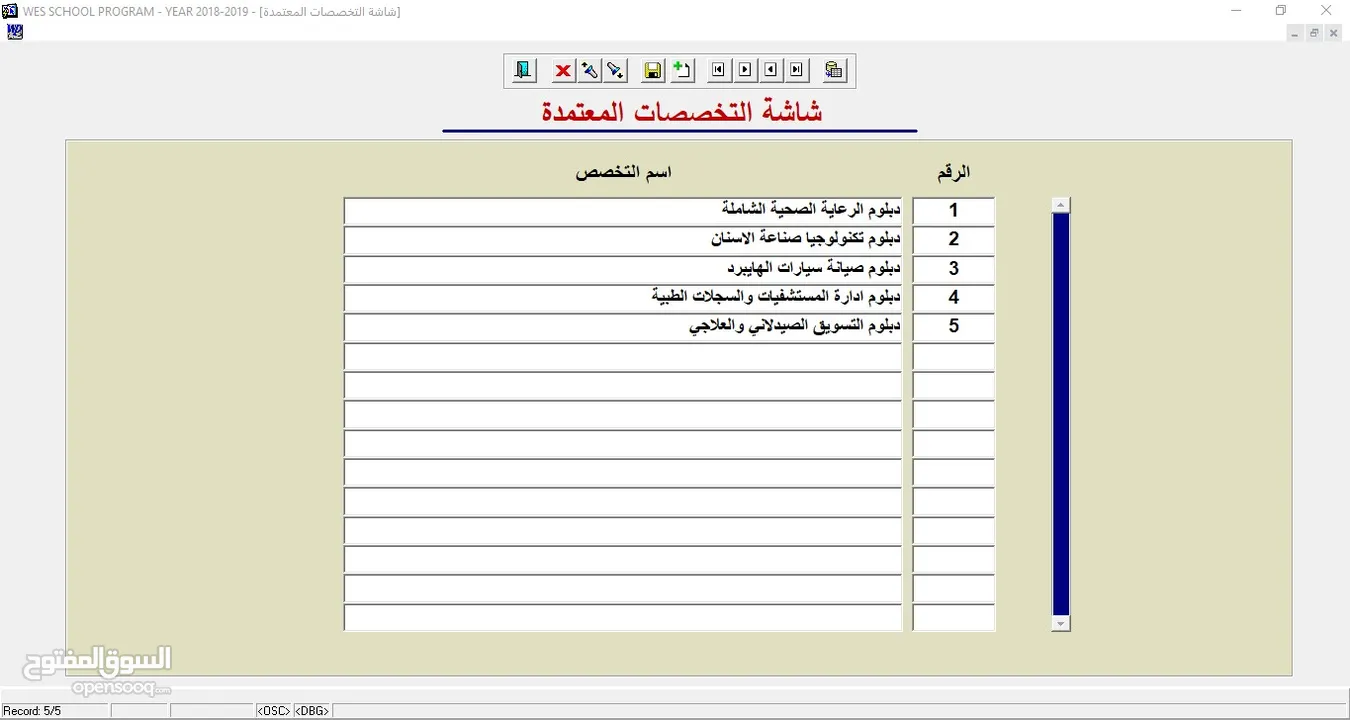1350x720 pixels.
Task: Click field دبلوم ادارة المستشفيات والسجلات الطبية
Action: pos(623,298)
